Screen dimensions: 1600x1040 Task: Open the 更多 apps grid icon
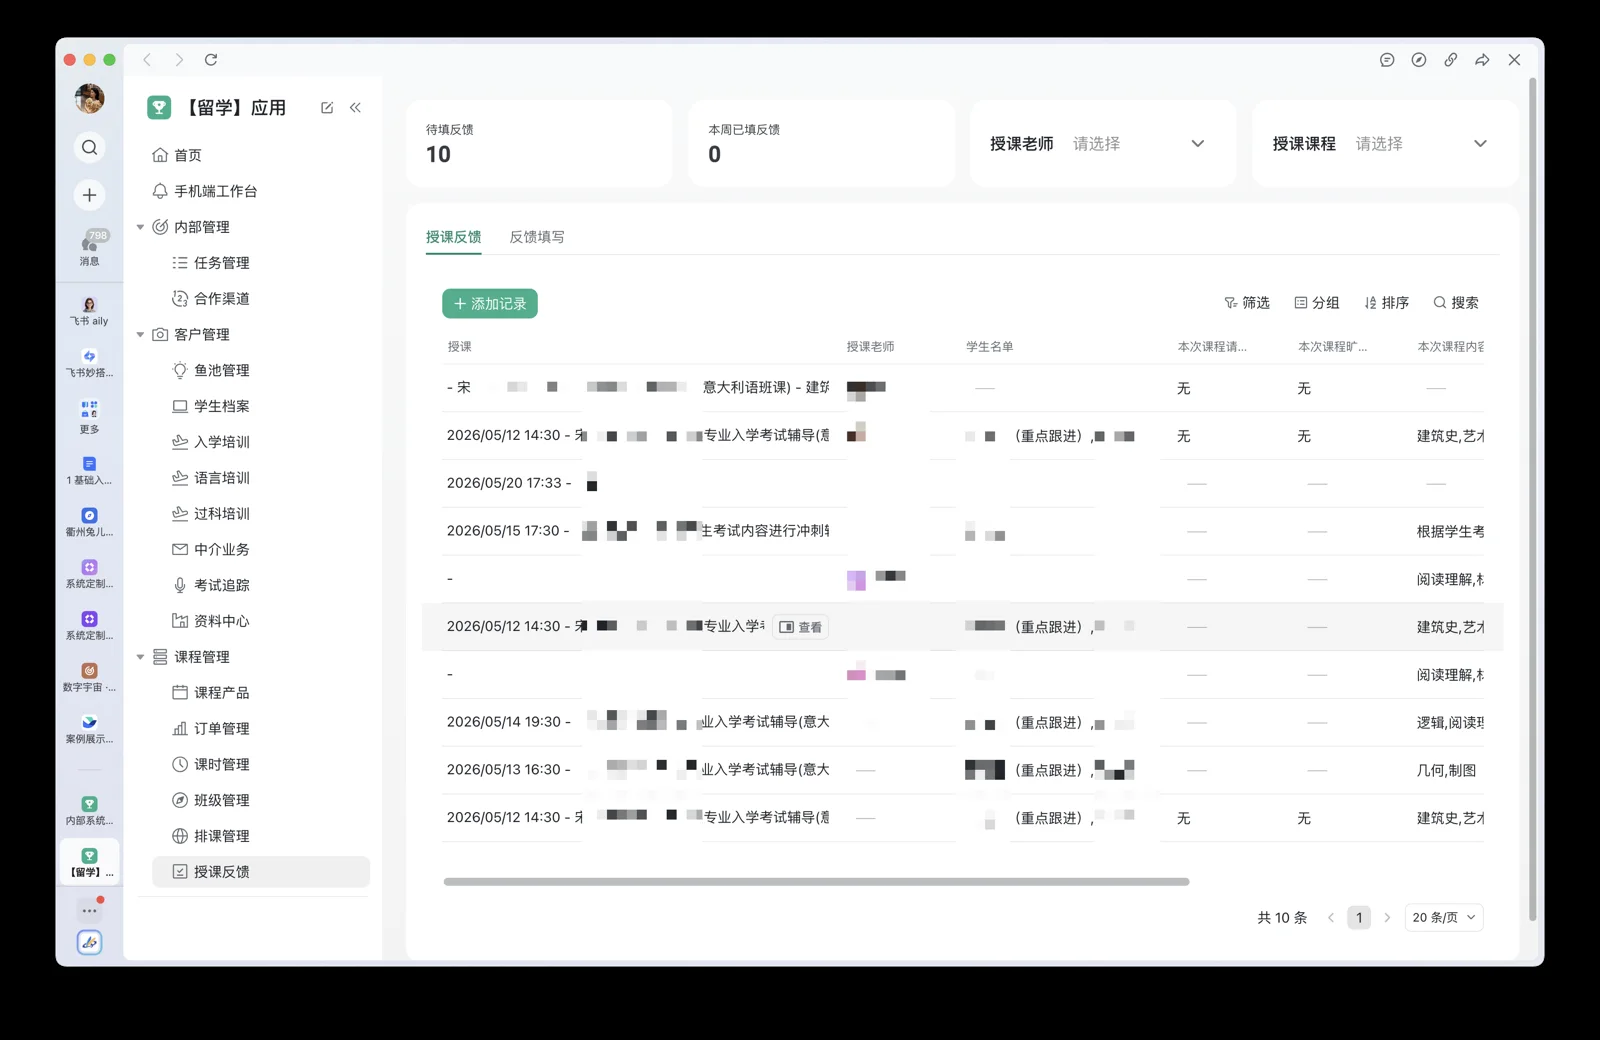click(x=89, y=416)
